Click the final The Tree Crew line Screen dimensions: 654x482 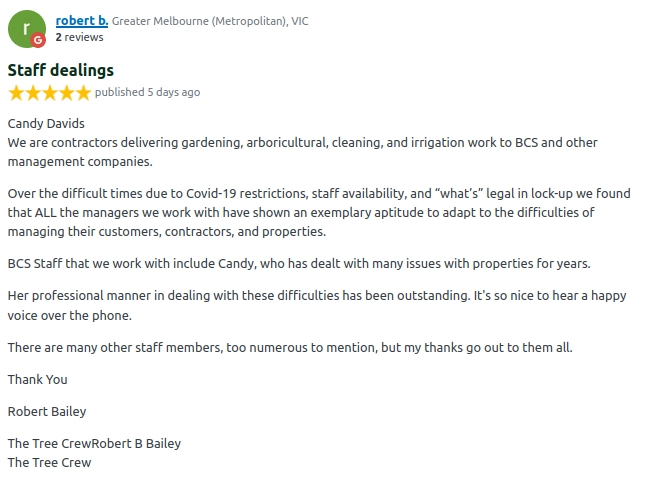click(x=49, y=463)
